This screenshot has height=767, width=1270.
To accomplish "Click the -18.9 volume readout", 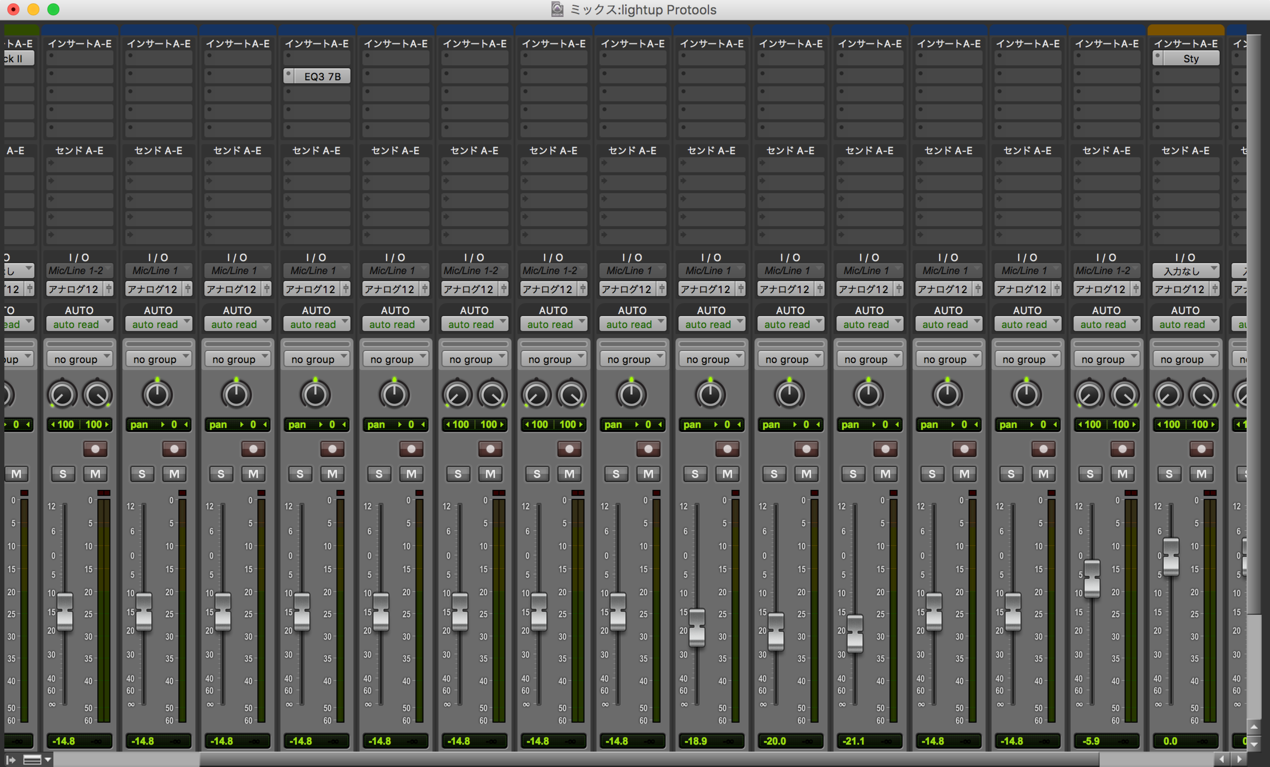I will pyautogui.click(x=711, y=741).
